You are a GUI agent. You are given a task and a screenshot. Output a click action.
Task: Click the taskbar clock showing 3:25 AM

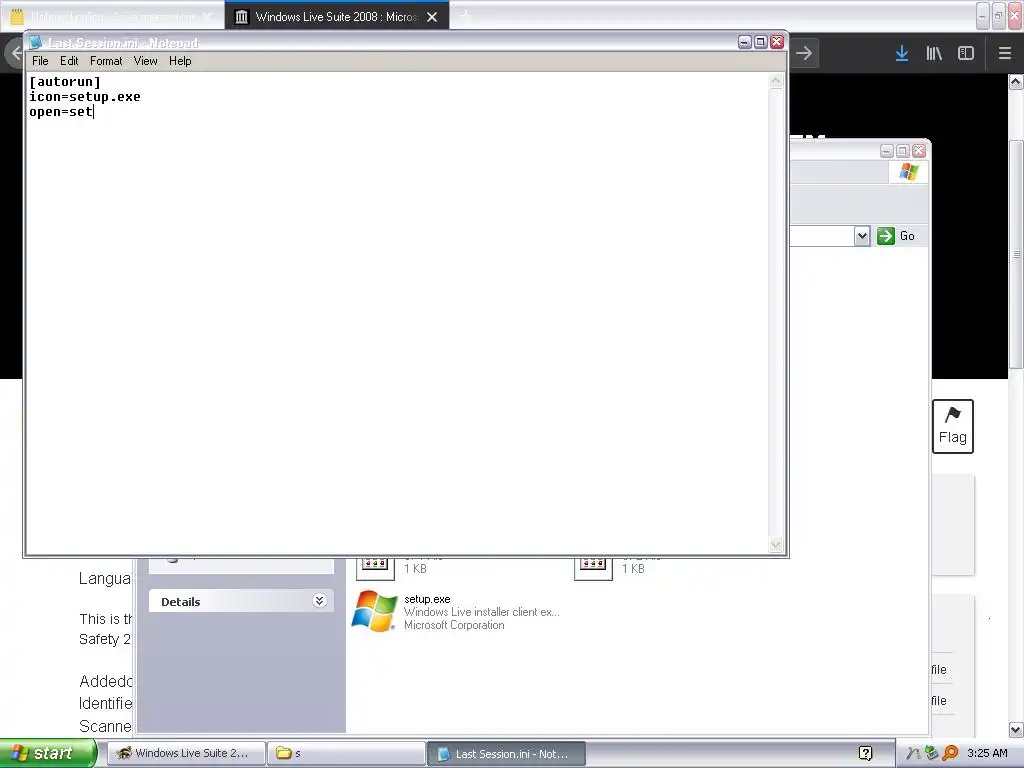click(987, 753)
